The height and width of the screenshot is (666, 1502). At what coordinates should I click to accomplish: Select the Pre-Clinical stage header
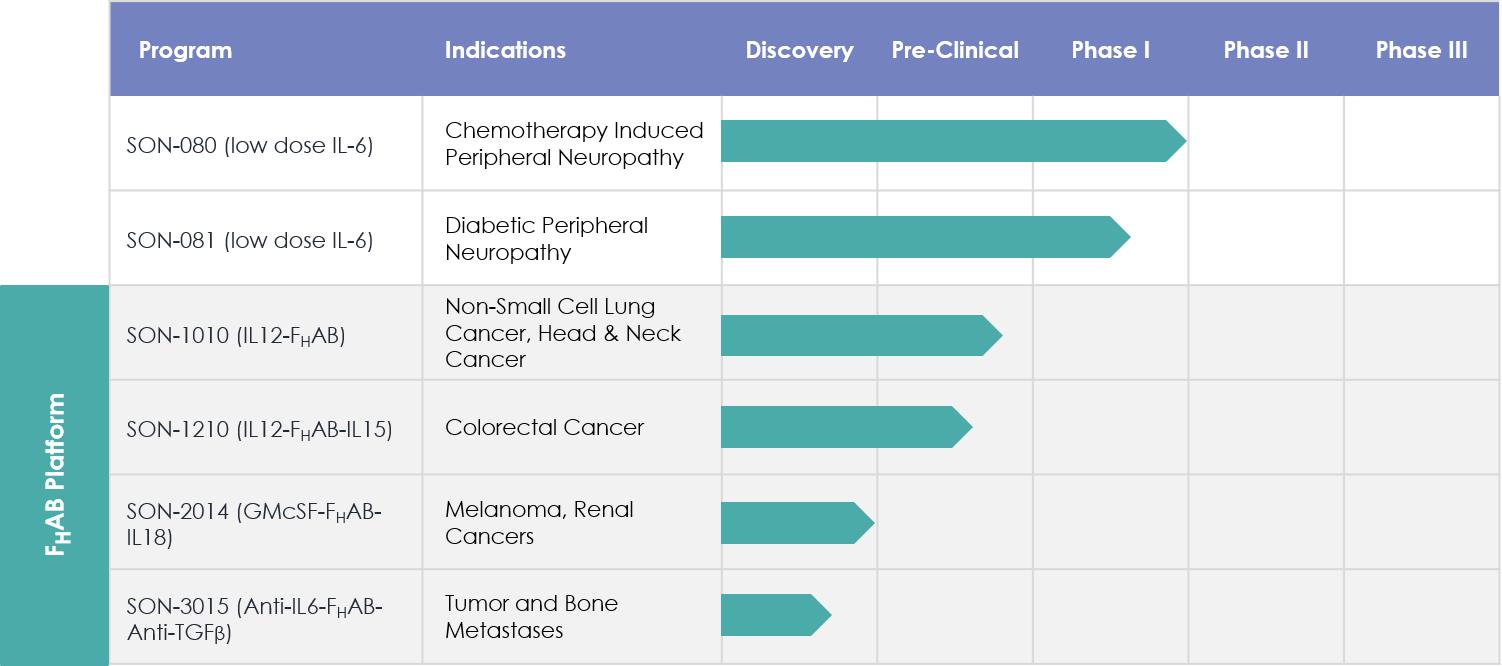(x=955, y=50)
